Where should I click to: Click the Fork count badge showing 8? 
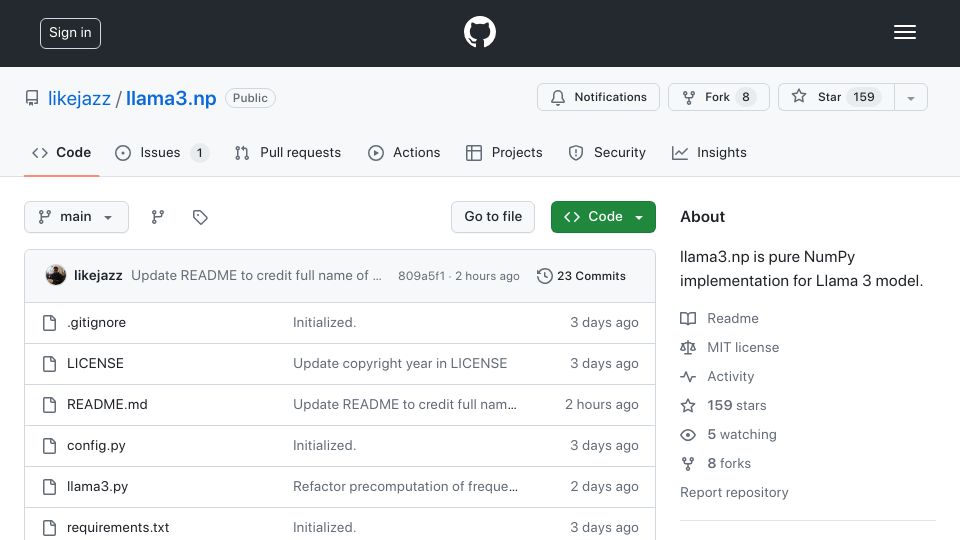(x=746, y=97)
